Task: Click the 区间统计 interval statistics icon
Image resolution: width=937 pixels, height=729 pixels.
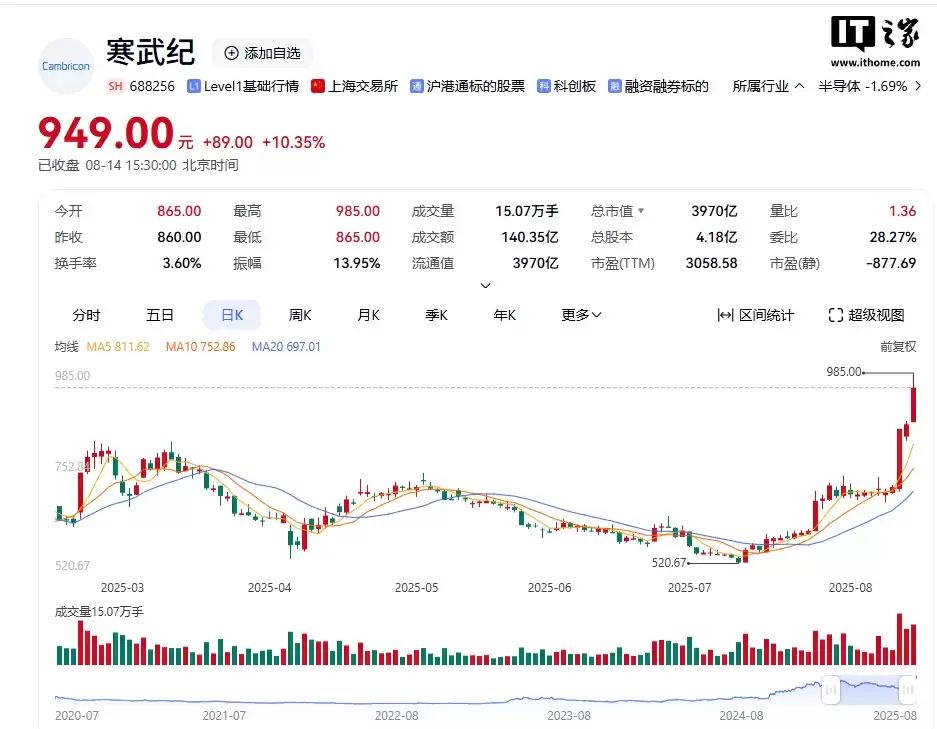Action: click(725, 314)
